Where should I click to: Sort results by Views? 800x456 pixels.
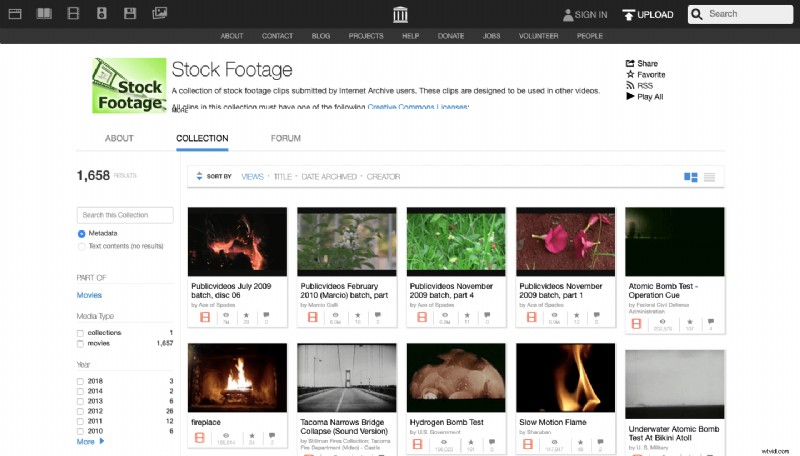coord(253,177)
